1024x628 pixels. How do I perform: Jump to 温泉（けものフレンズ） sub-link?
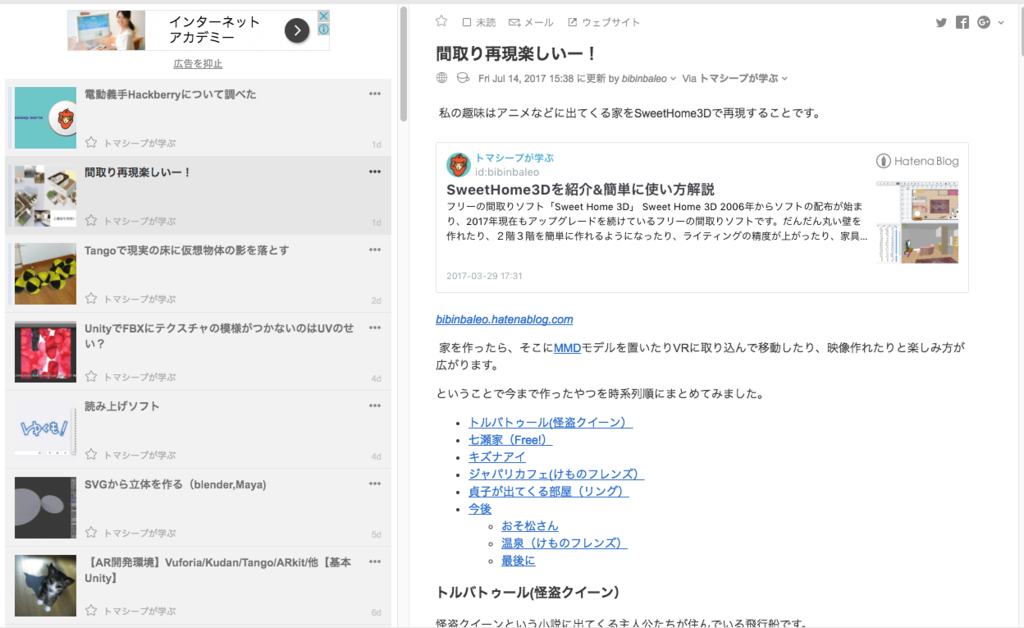[x=564, y=543]
